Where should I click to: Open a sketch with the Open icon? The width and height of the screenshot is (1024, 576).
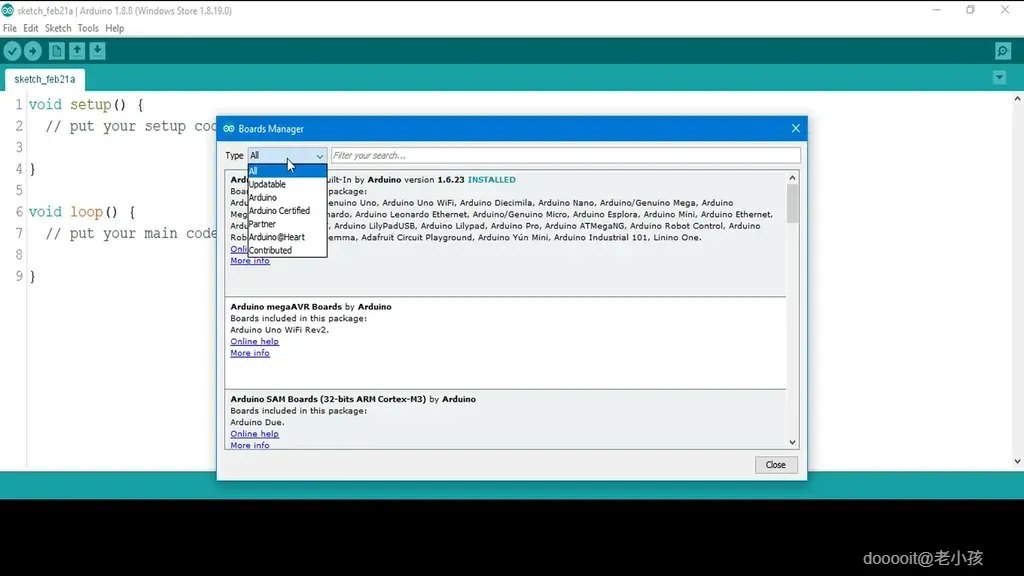(x=77, y=51)
